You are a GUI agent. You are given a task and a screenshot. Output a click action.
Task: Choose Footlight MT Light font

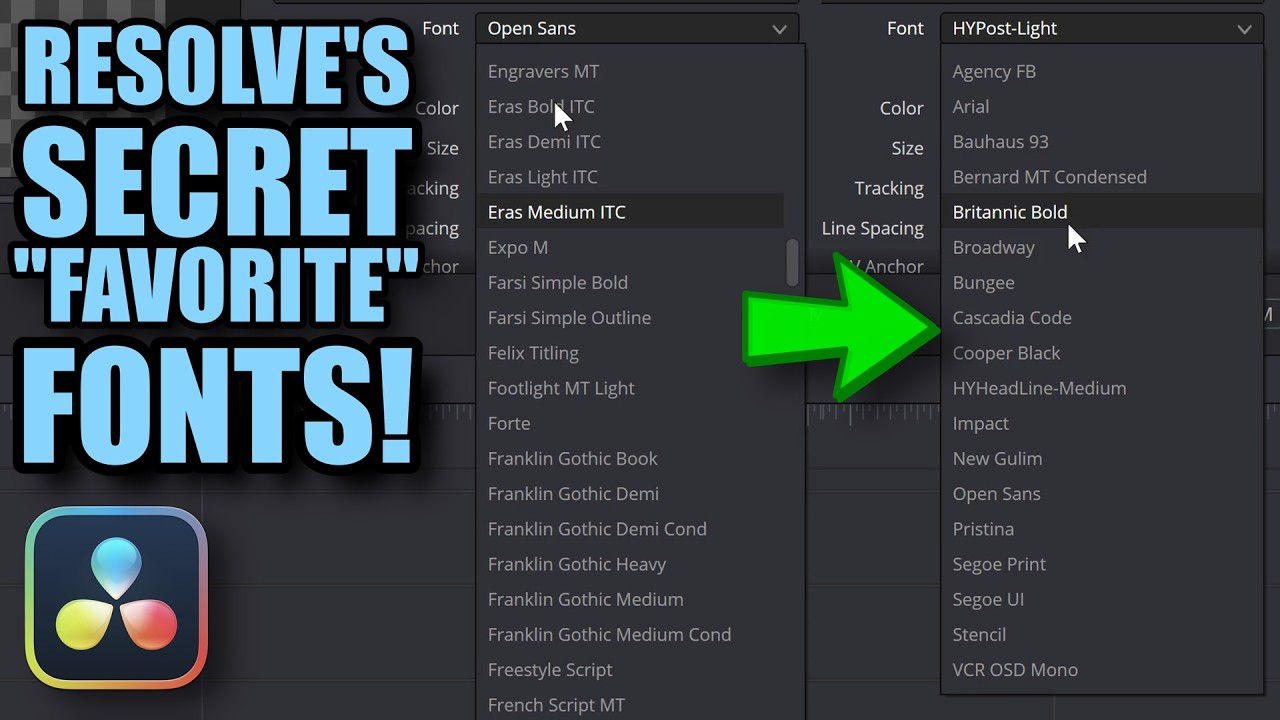click(x=561, y=388)
